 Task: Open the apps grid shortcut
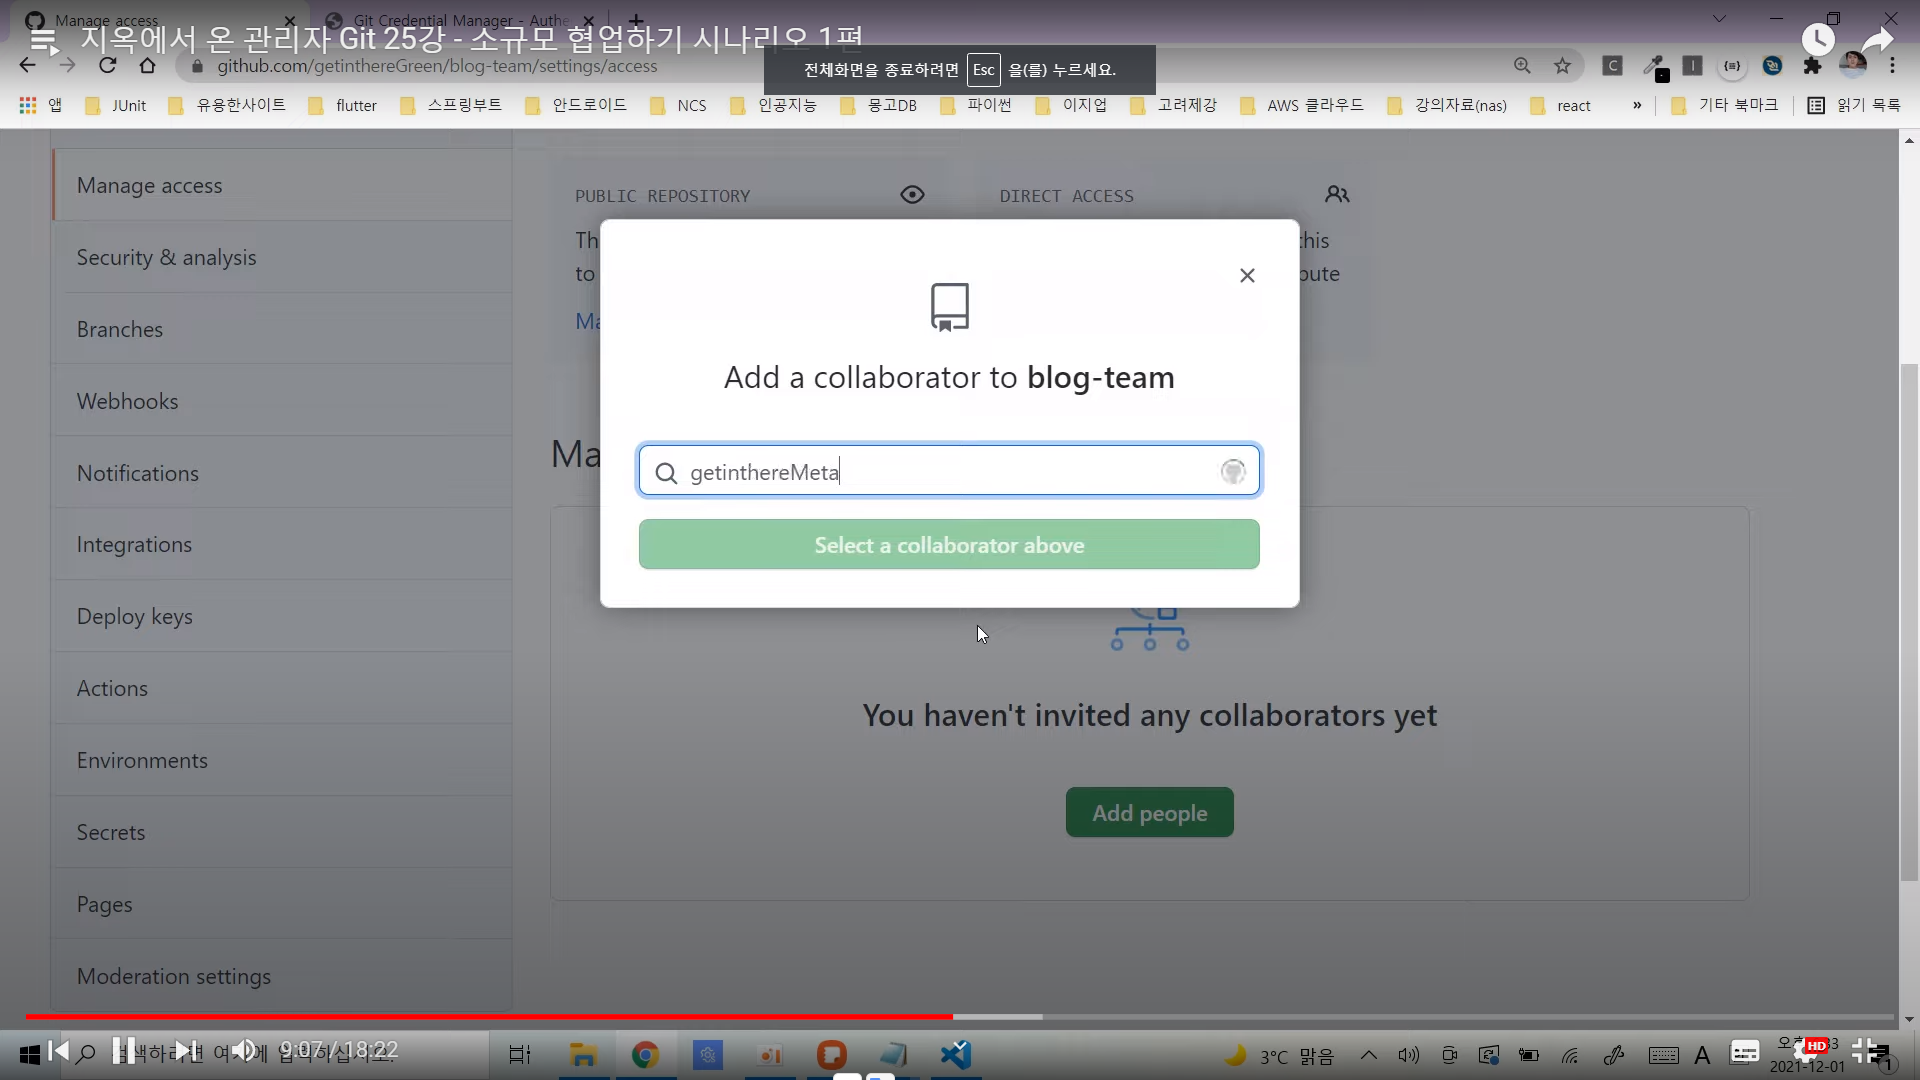tap(41, 105)
